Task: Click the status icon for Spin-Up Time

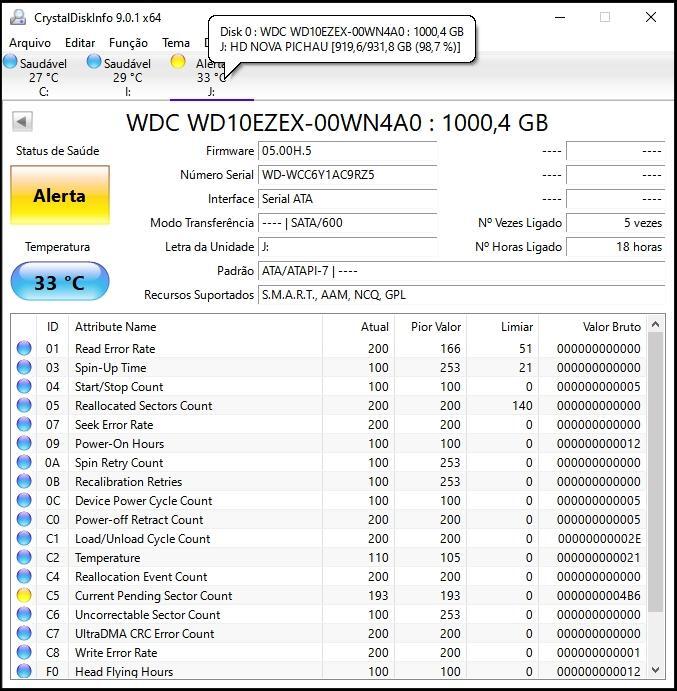Action: [x=24, y=367]
